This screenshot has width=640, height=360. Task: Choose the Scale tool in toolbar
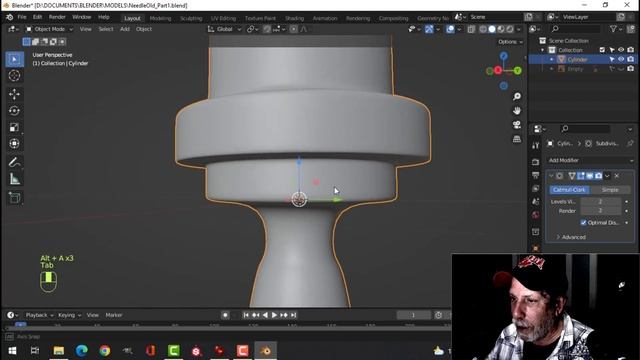14,127
